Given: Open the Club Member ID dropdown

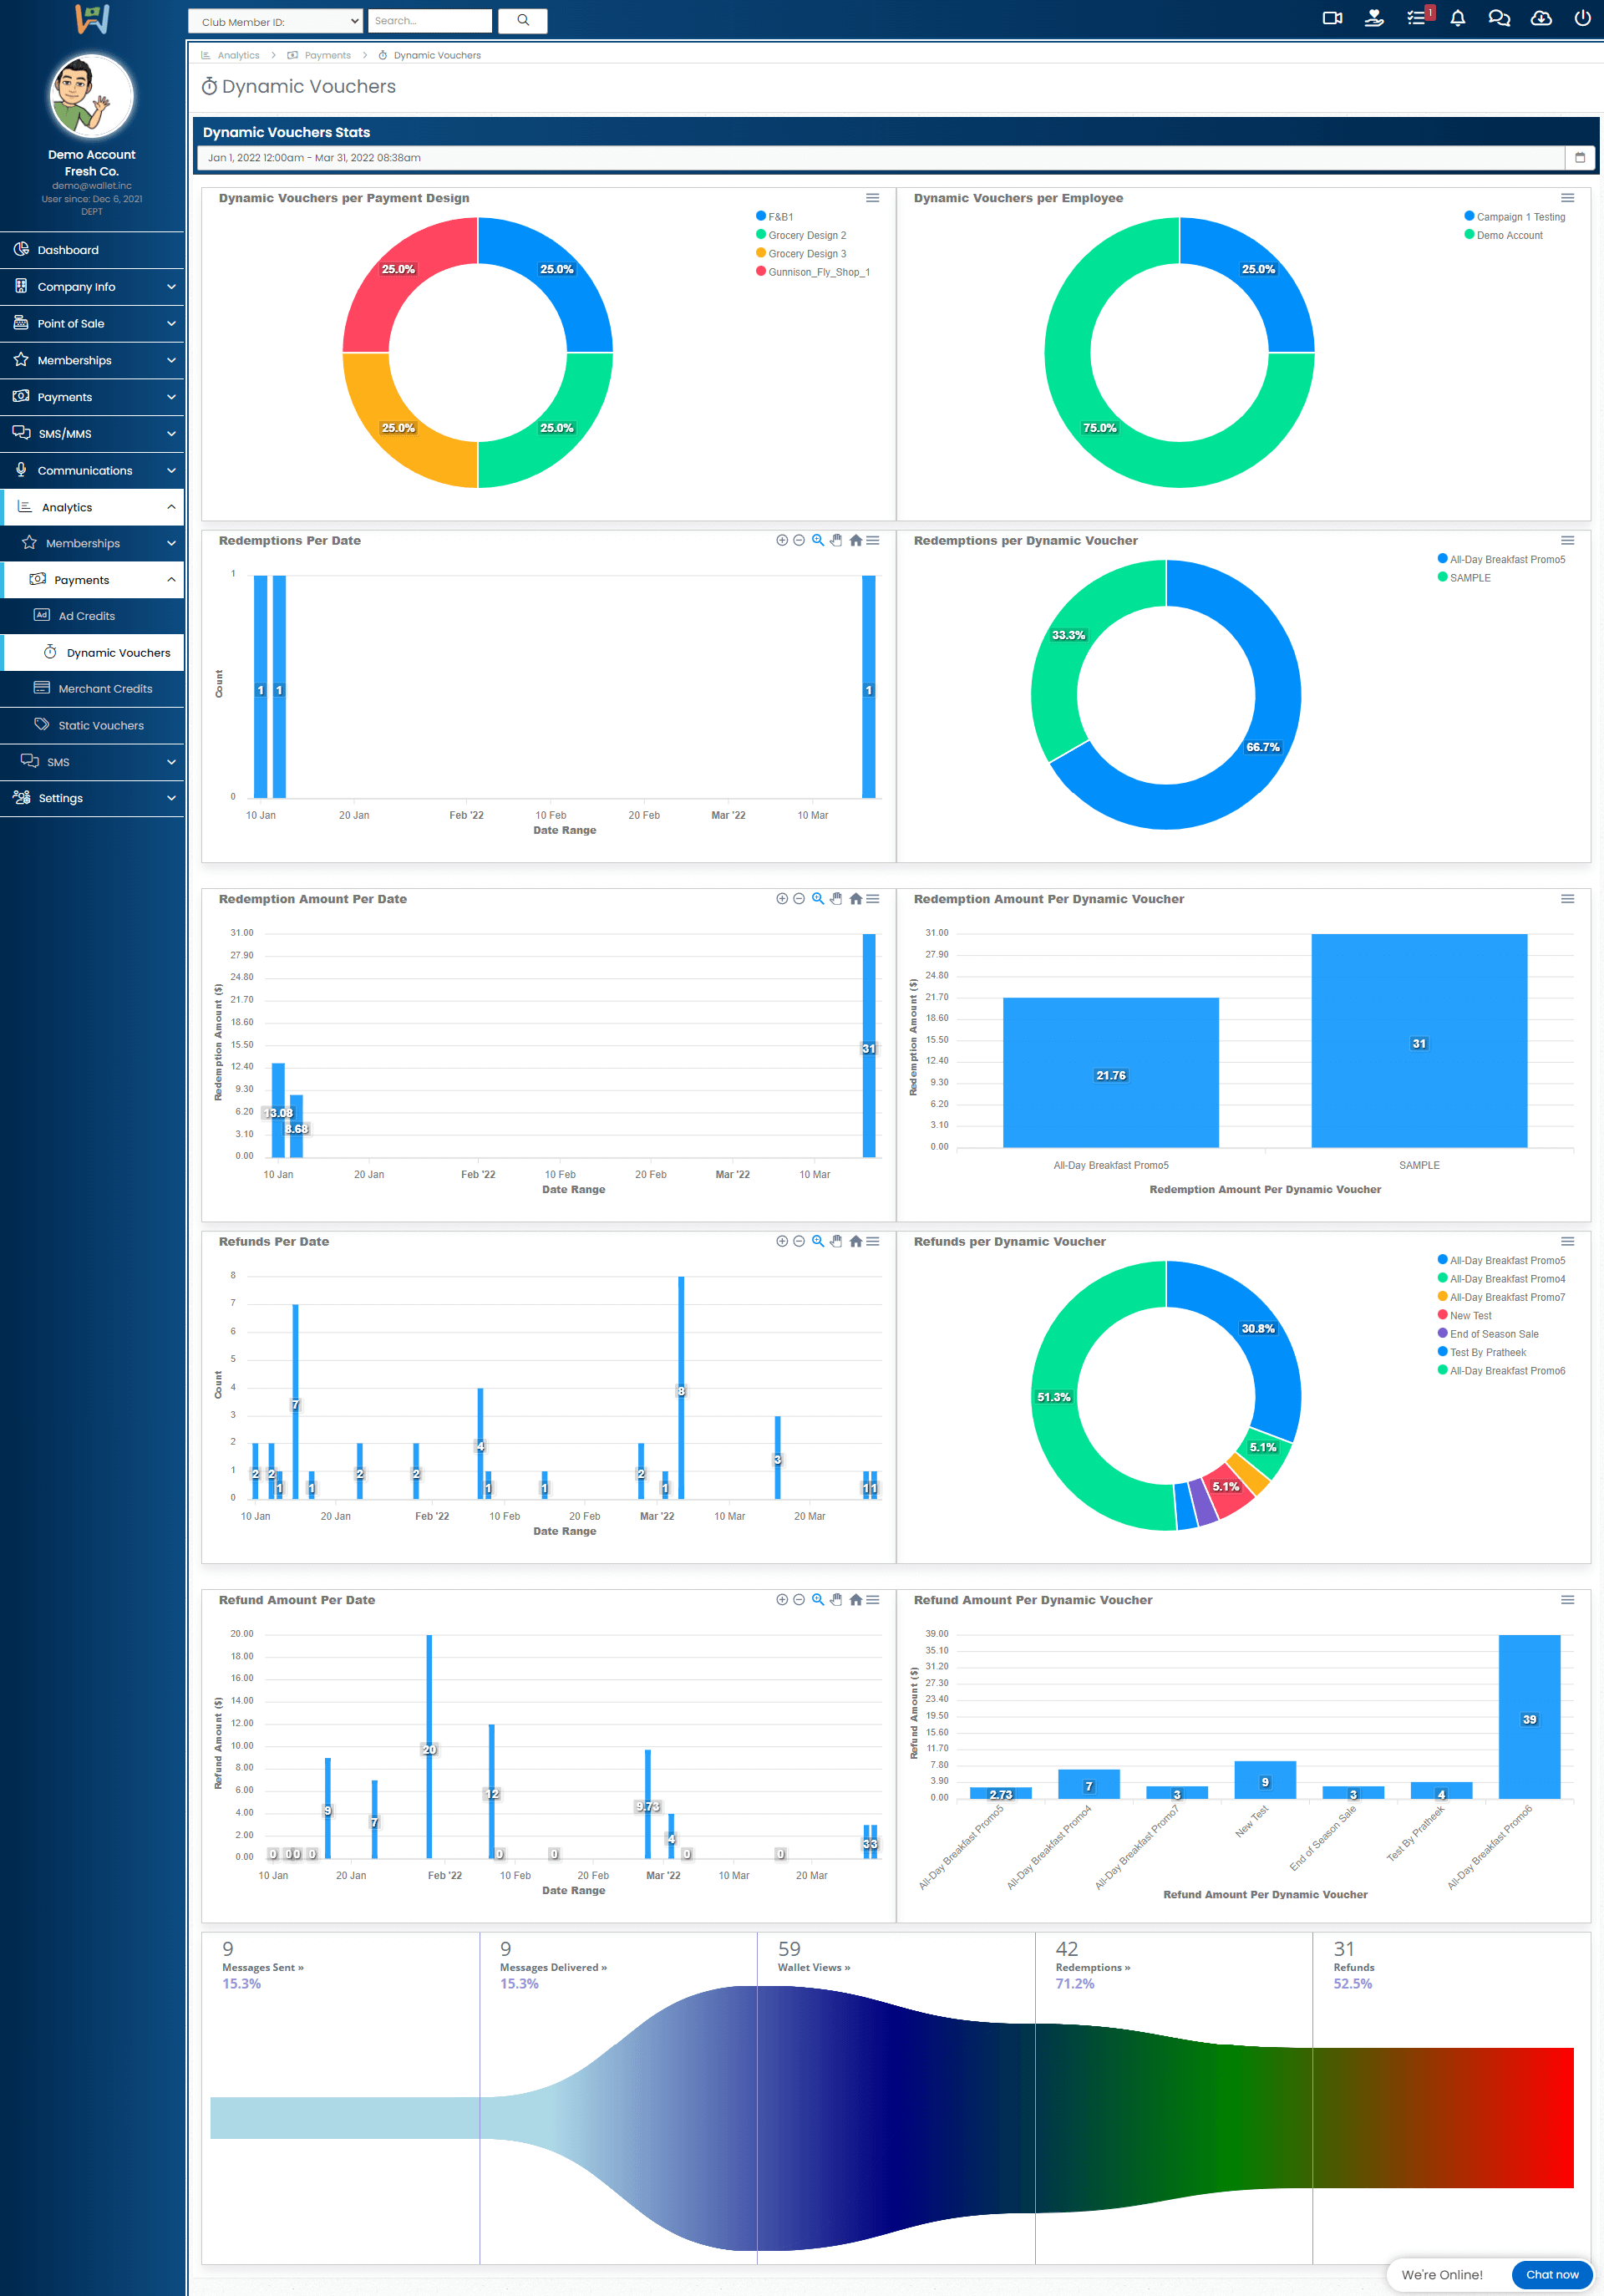Looking at the screenshot, I should point(275,21).
